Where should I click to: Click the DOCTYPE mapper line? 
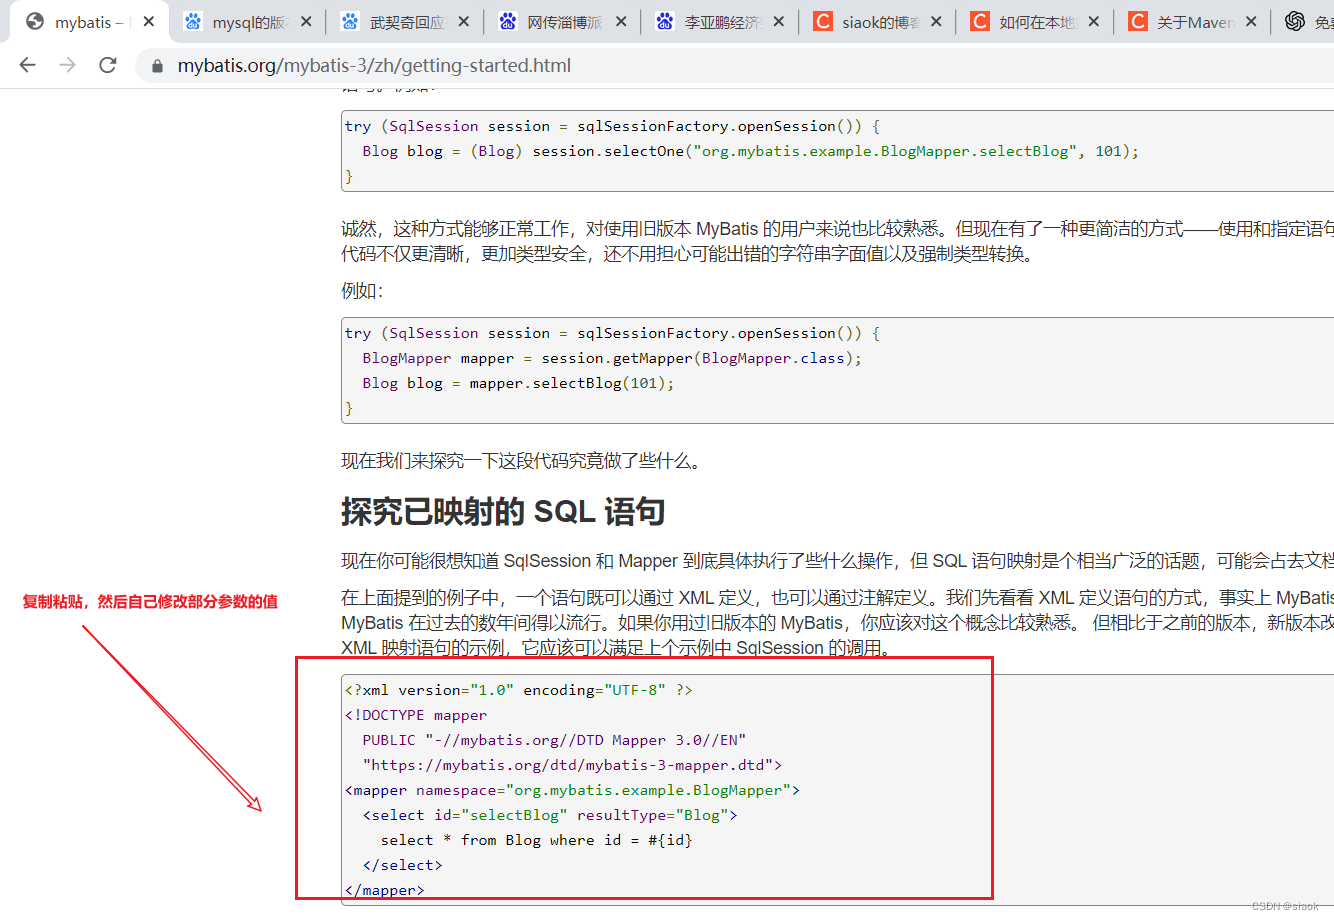pyautogui.click(x=416, y=715)
